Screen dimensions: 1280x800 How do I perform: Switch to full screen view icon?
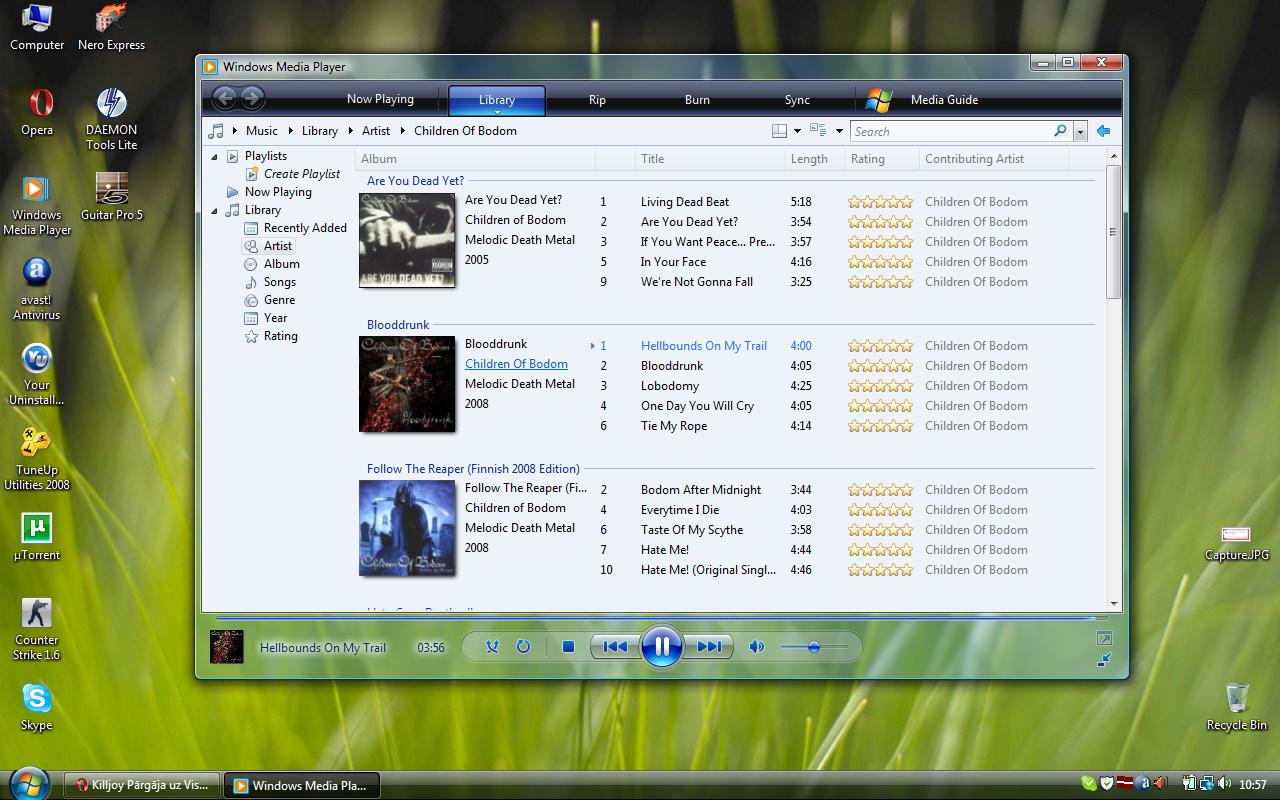1104,638
